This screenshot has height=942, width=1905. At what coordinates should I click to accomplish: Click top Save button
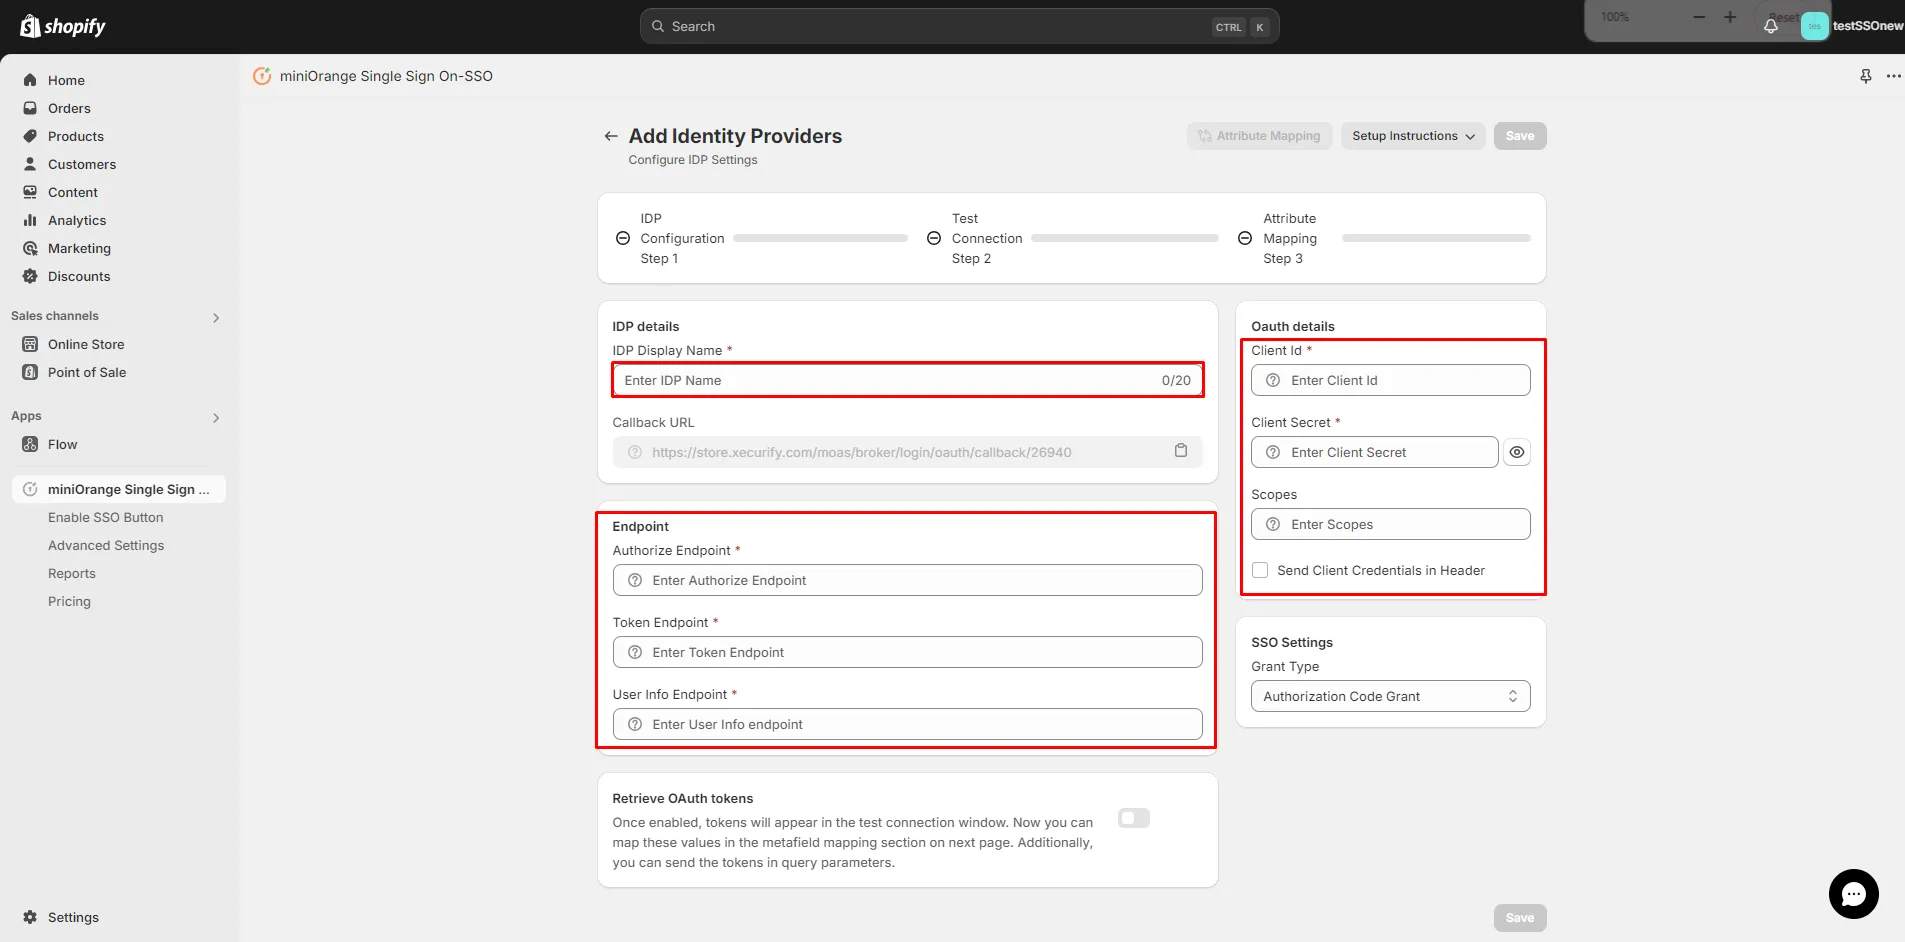(1520, 136)
